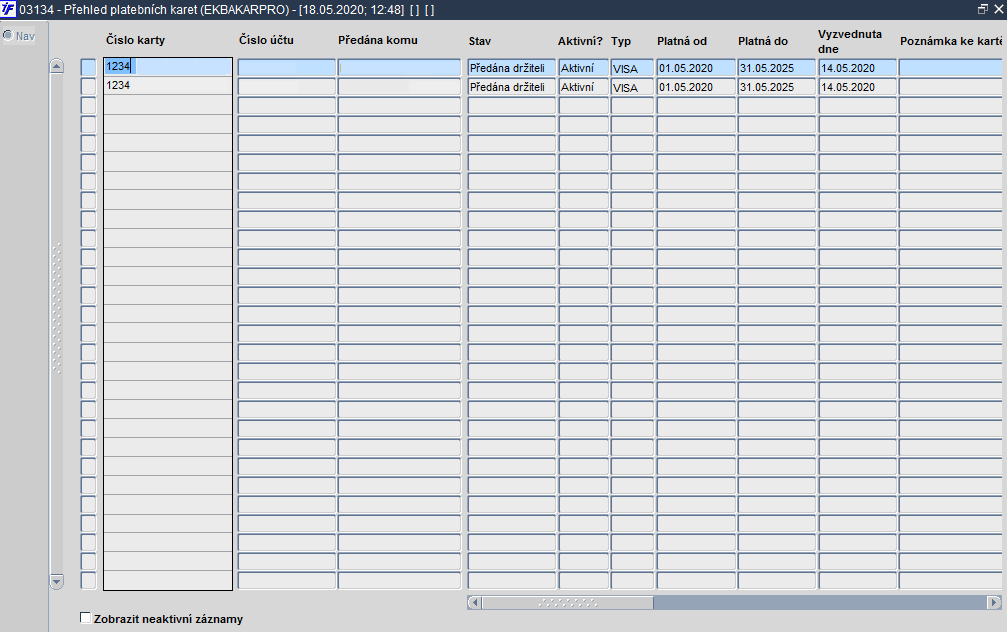
Task: Click the application icon in the title bar
Action: point(8,9)
